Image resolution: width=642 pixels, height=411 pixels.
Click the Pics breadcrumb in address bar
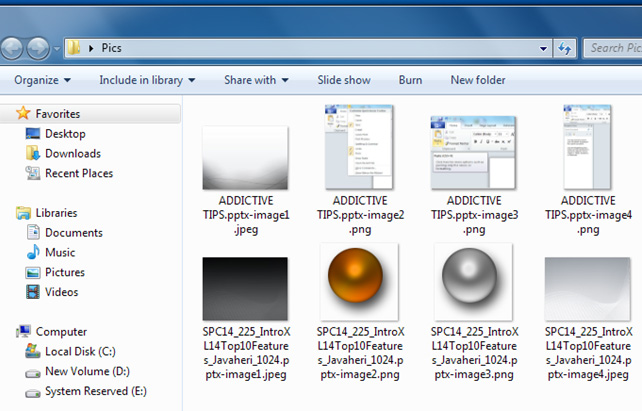[111, 48]
